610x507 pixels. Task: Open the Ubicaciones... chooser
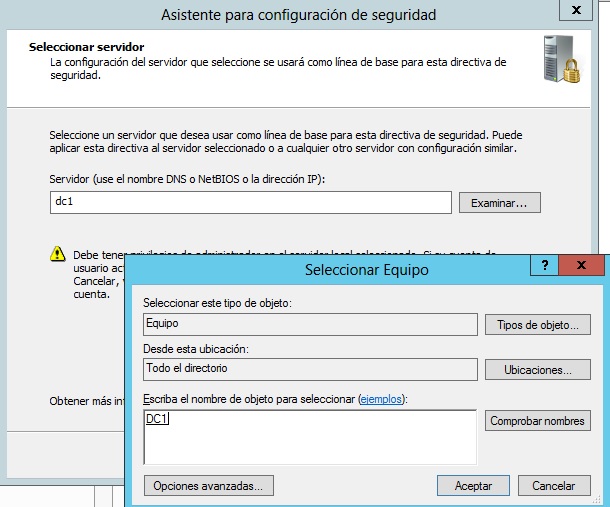pyautogui.click(x=537, y=370)
